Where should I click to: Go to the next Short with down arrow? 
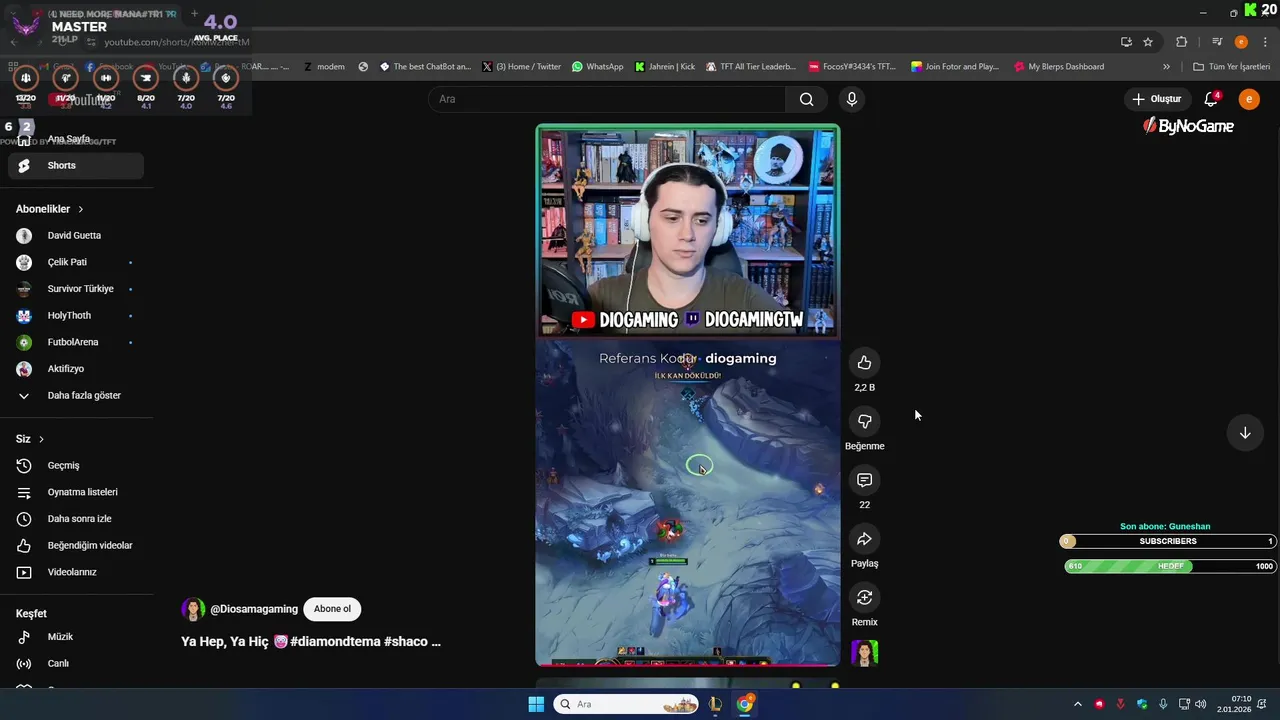tap(1245, 433)
